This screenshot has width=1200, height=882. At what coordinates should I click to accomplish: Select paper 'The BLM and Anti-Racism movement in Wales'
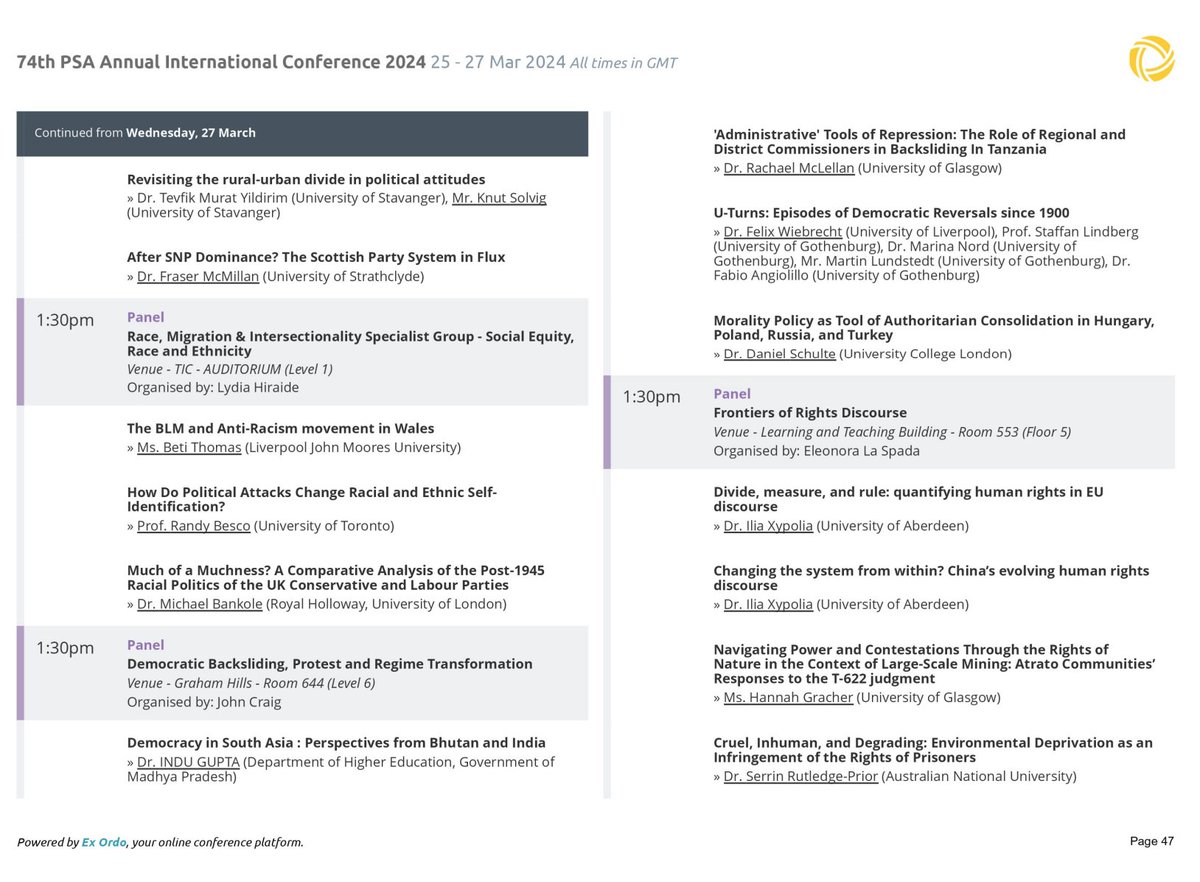(281, 428)
